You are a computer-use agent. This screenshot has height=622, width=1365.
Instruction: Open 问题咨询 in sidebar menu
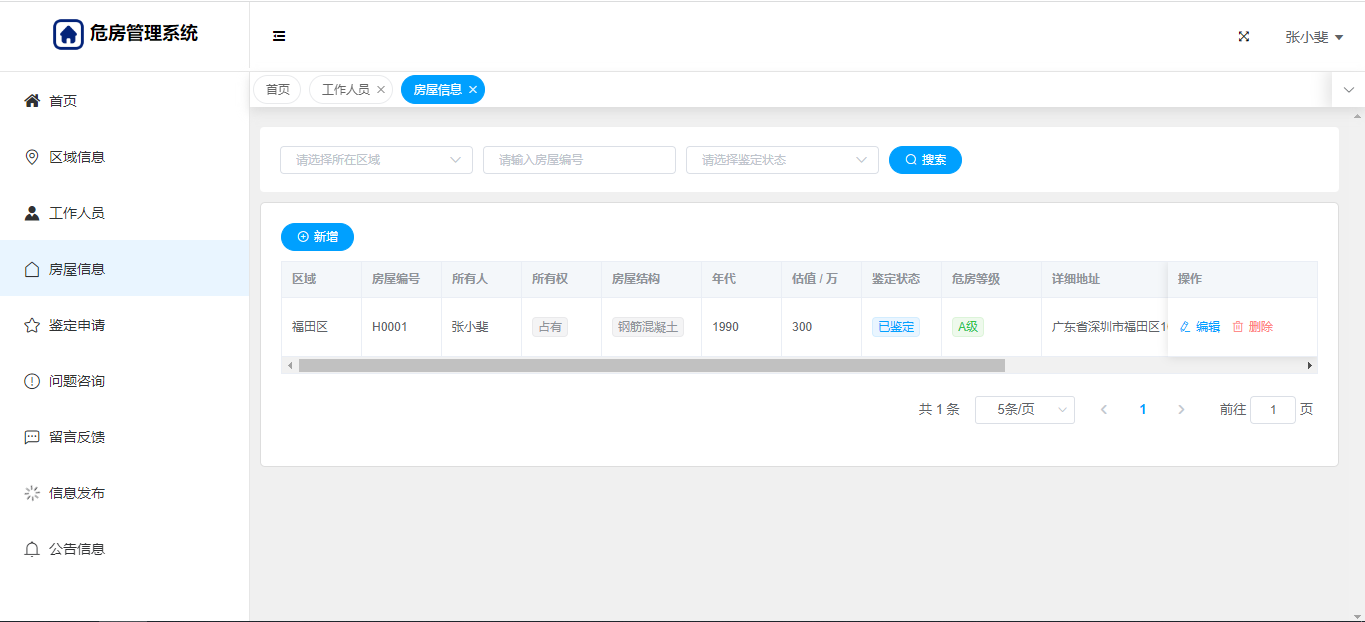click(x=77, y=381)
